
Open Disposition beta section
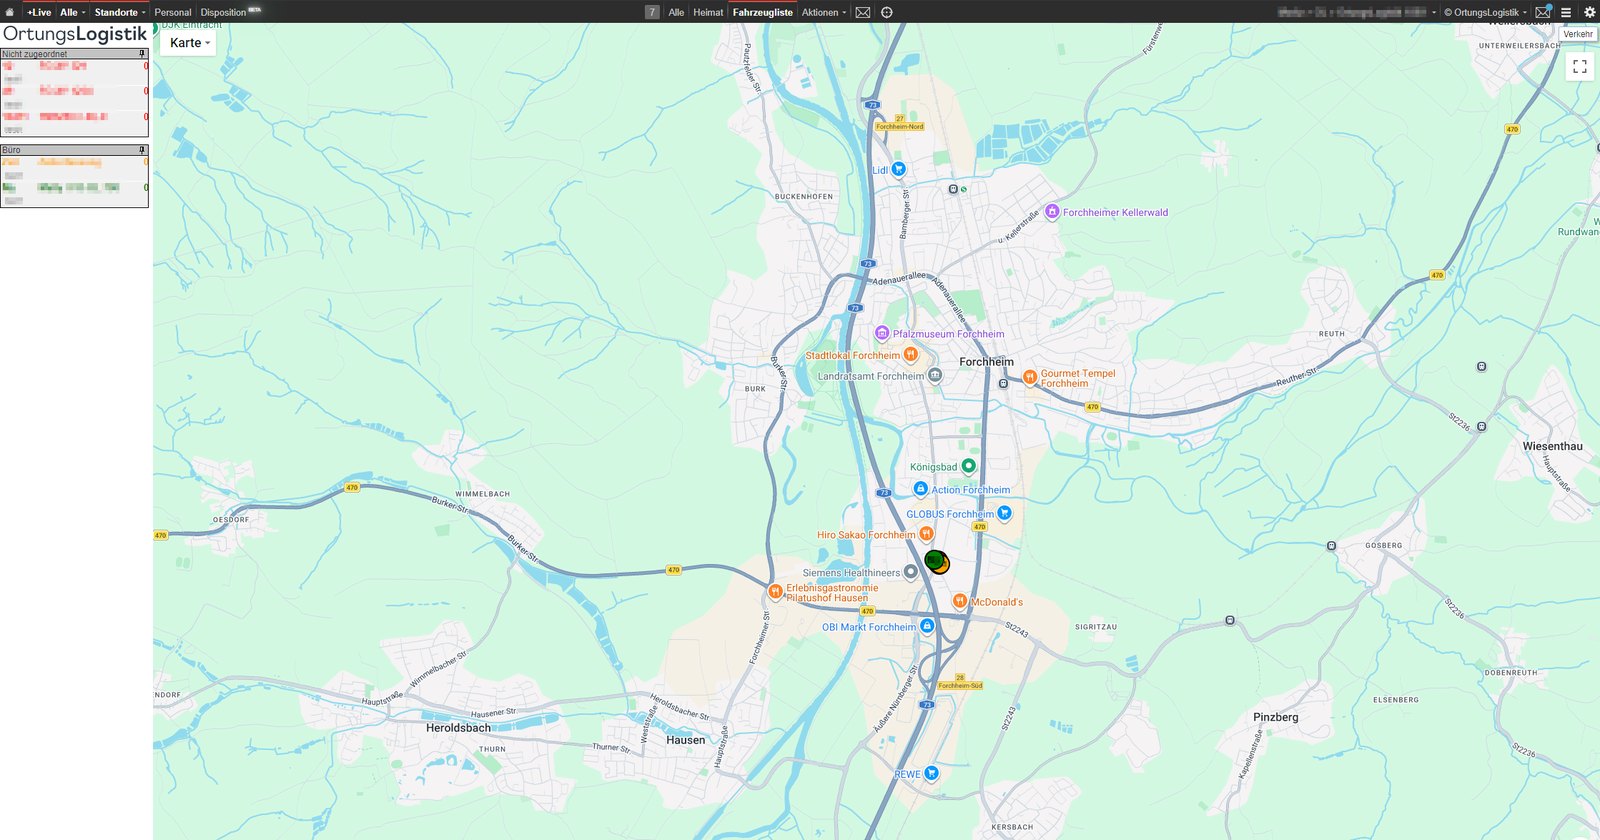230,12
